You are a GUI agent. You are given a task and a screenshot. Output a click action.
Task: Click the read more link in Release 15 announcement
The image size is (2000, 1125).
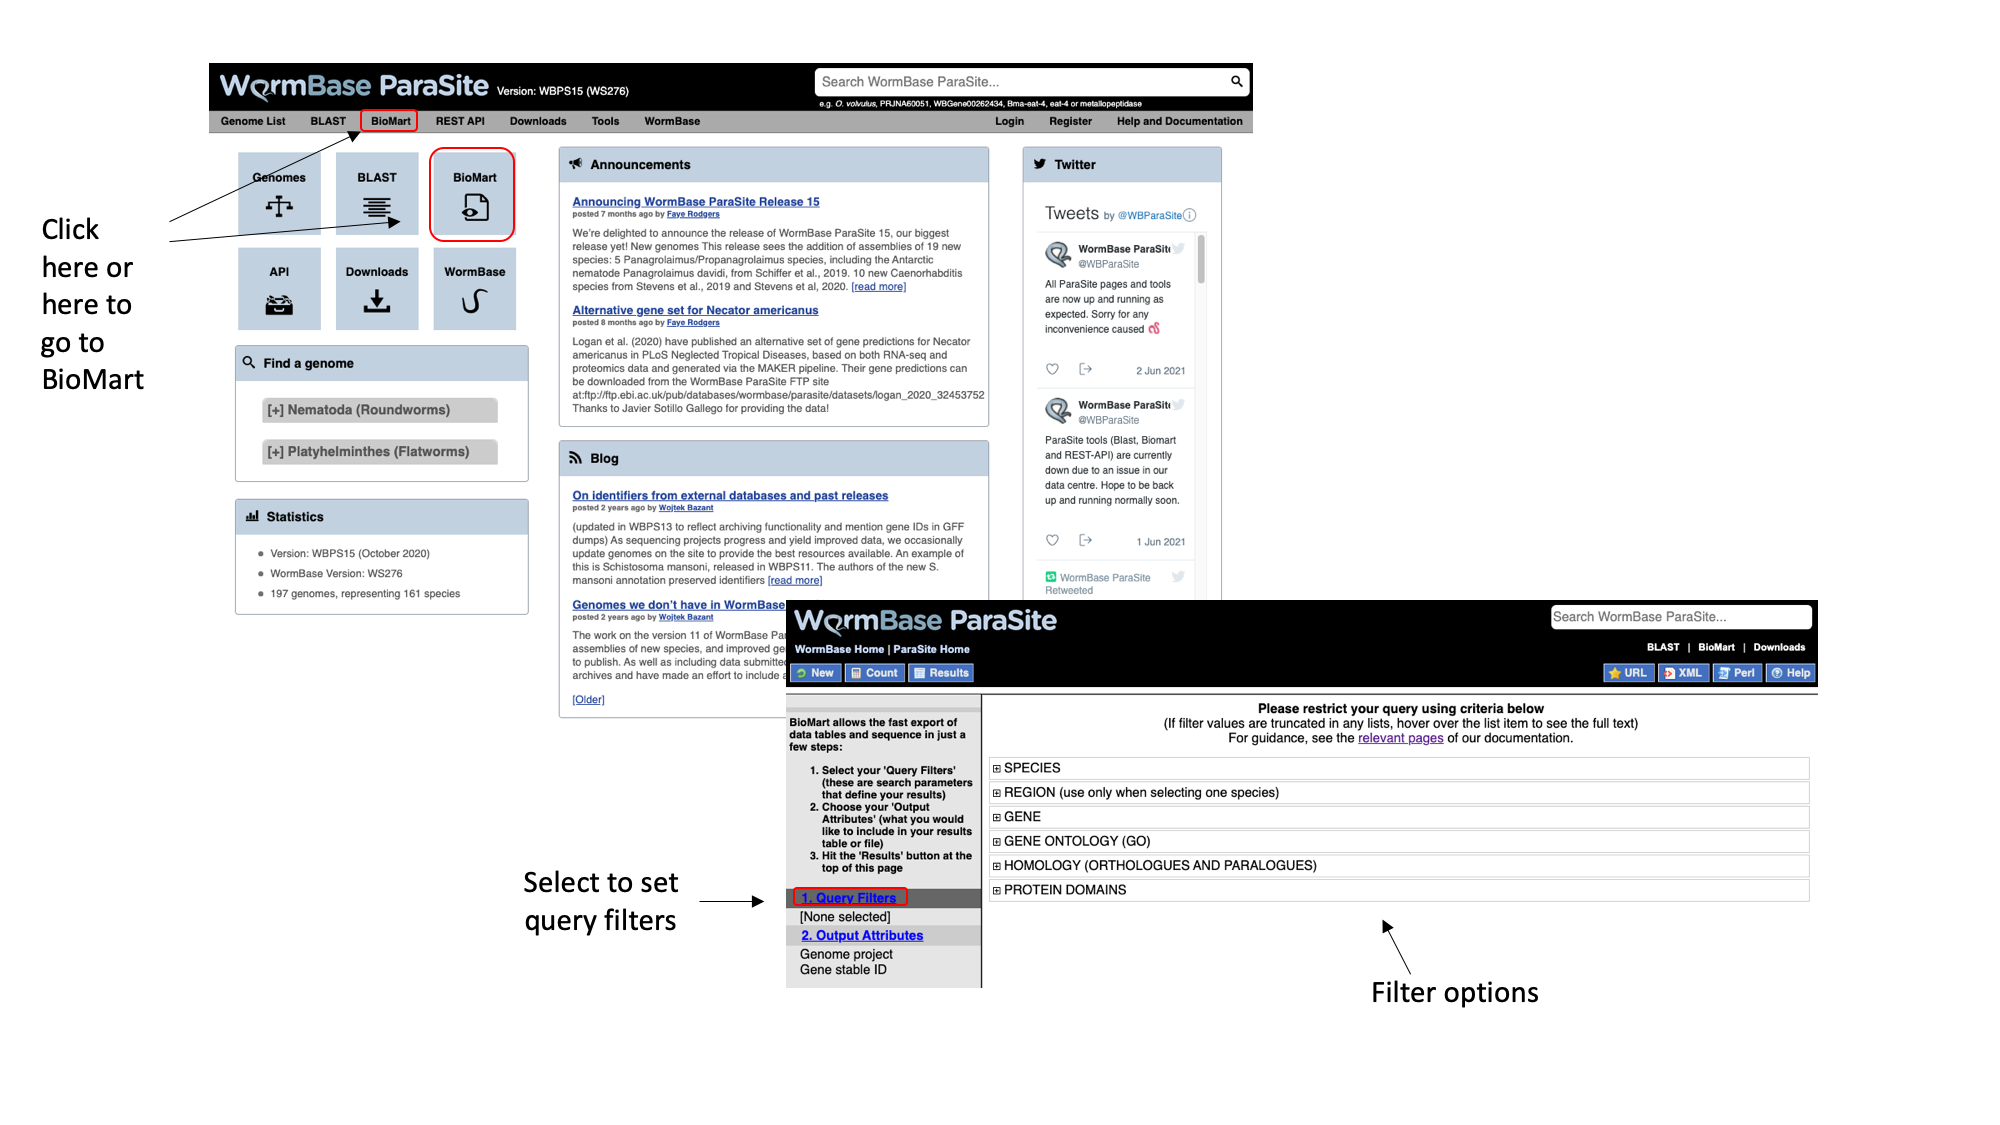coord(878,287)
